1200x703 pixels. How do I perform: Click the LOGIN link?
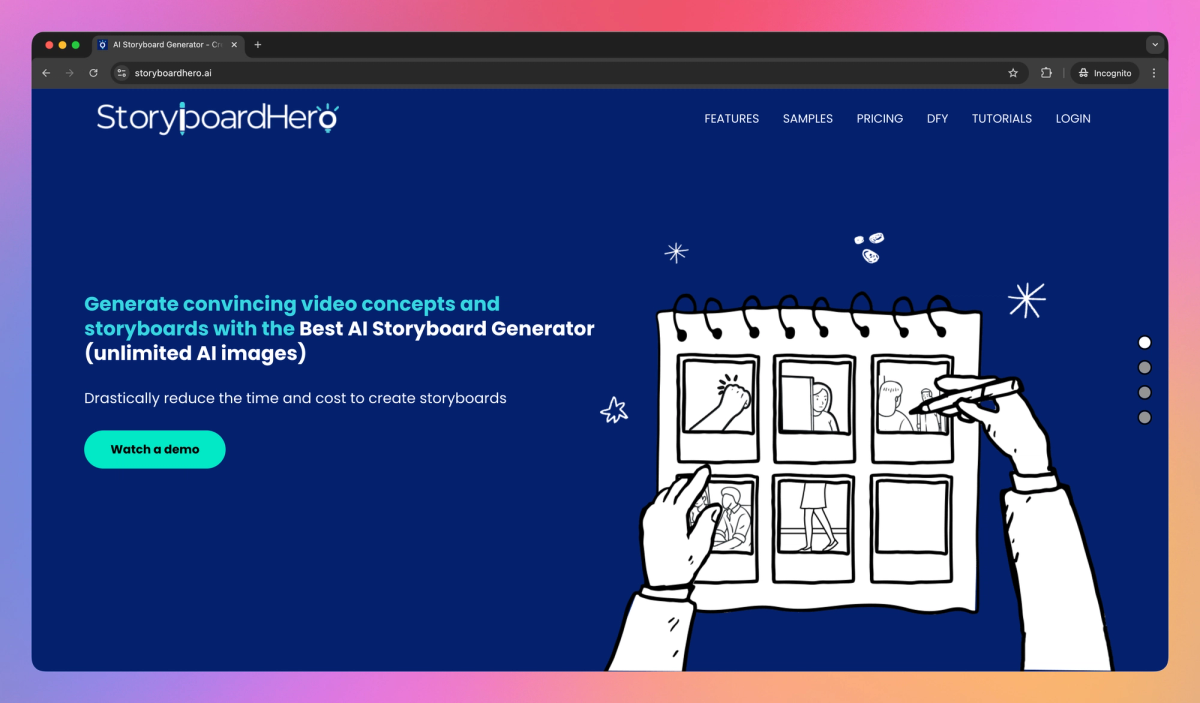pos(1073,119)
